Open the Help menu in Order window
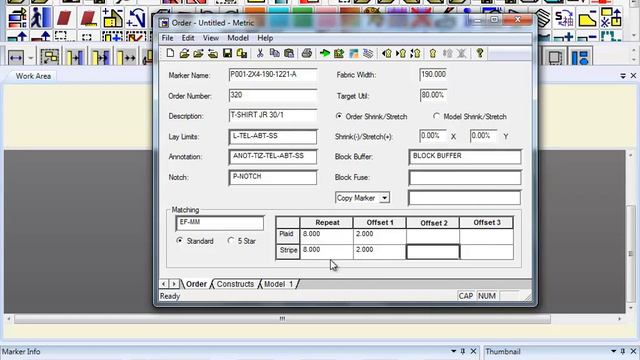Image resolution: width=640 pixels, height=360 pixels. click(265, 38)
